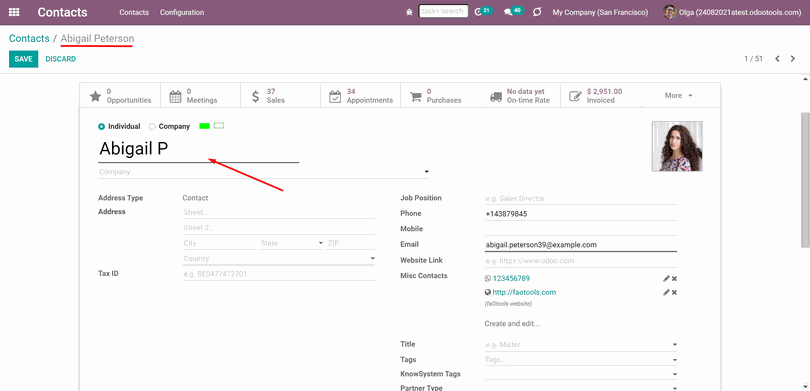Open Sales dollar stat button
Image resolution: width=810 pixels, height=391 pixels.
[281, 96]
